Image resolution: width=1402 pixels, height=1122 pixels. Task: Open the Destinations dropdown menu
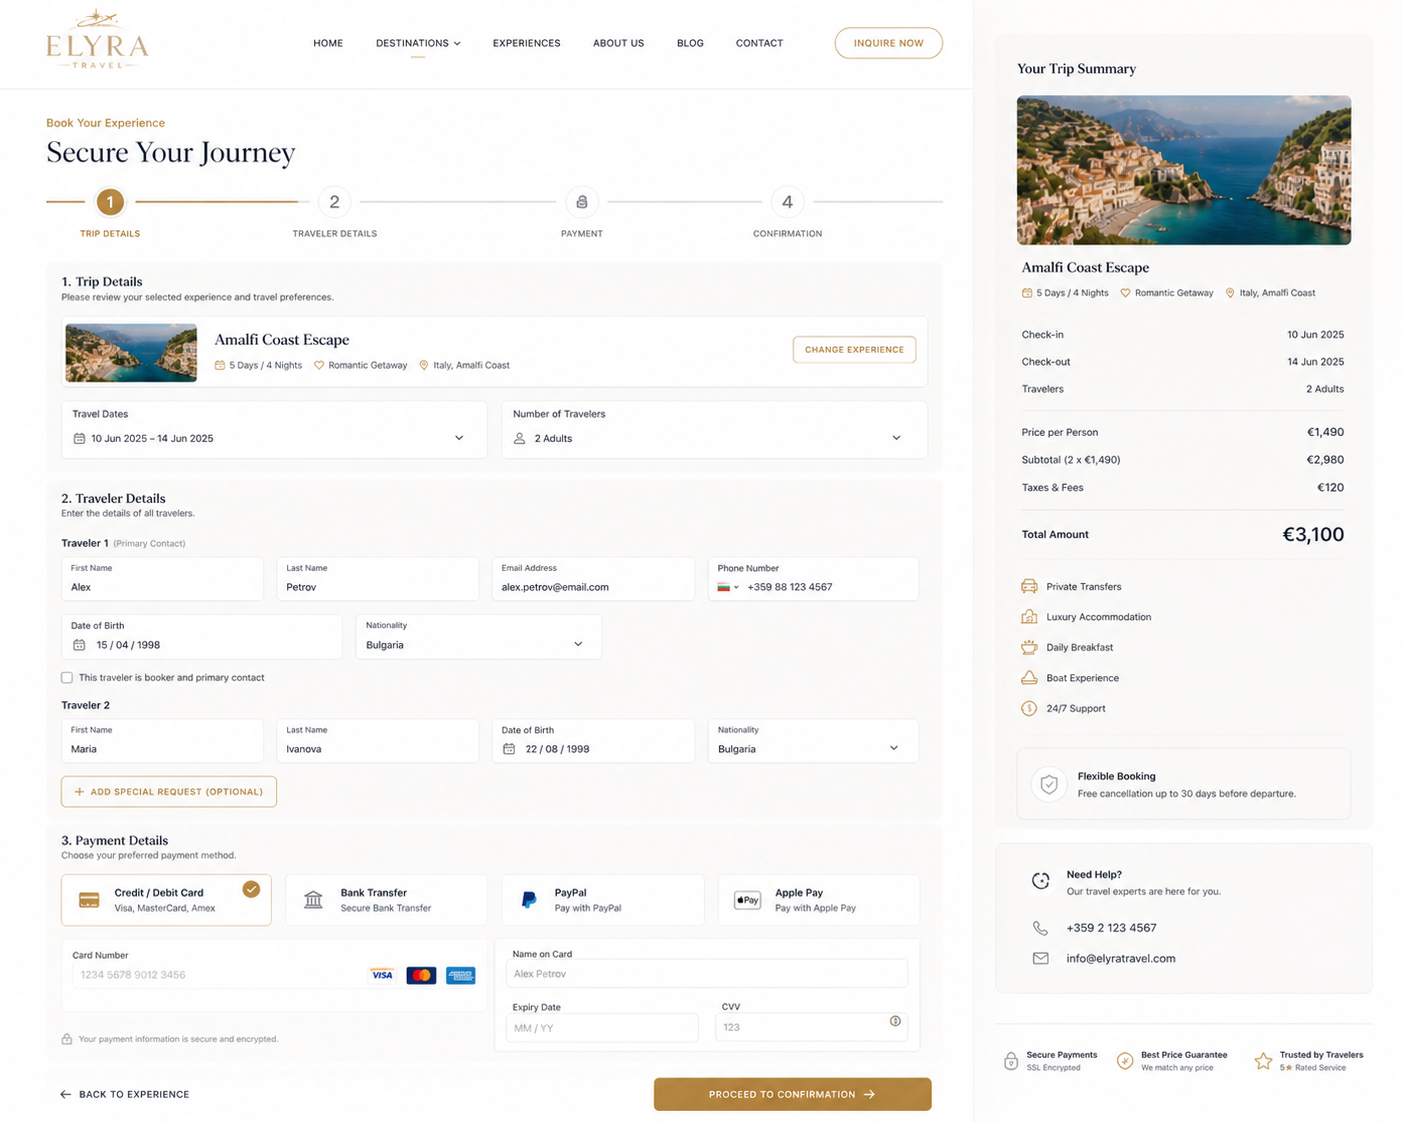click(x=418, y=43)
